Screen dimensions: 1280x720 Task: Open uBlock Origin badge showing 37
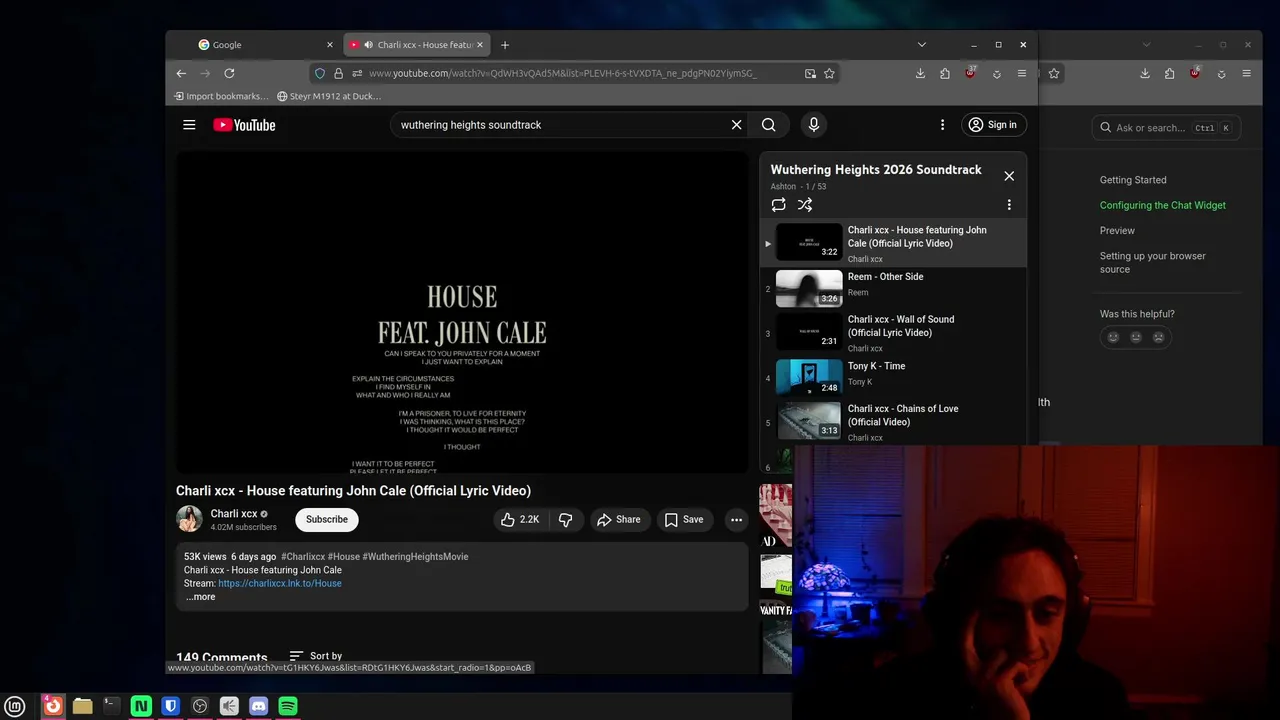coord(970,73)
